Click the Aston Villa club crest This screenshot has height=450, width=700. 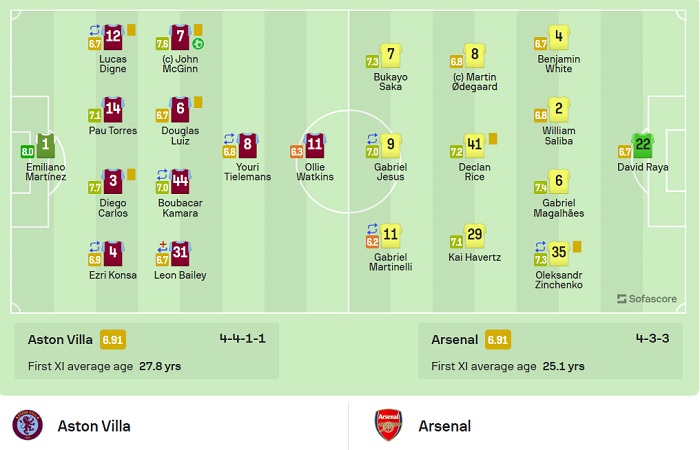27,425
